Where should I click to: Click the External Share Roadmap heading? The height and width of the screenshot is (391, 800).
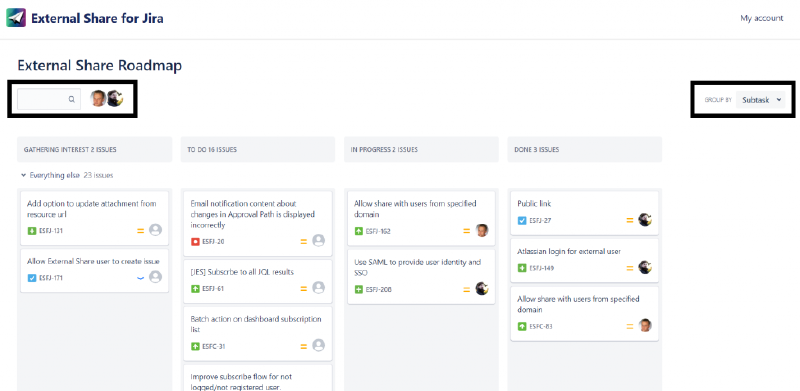point(99,65)
